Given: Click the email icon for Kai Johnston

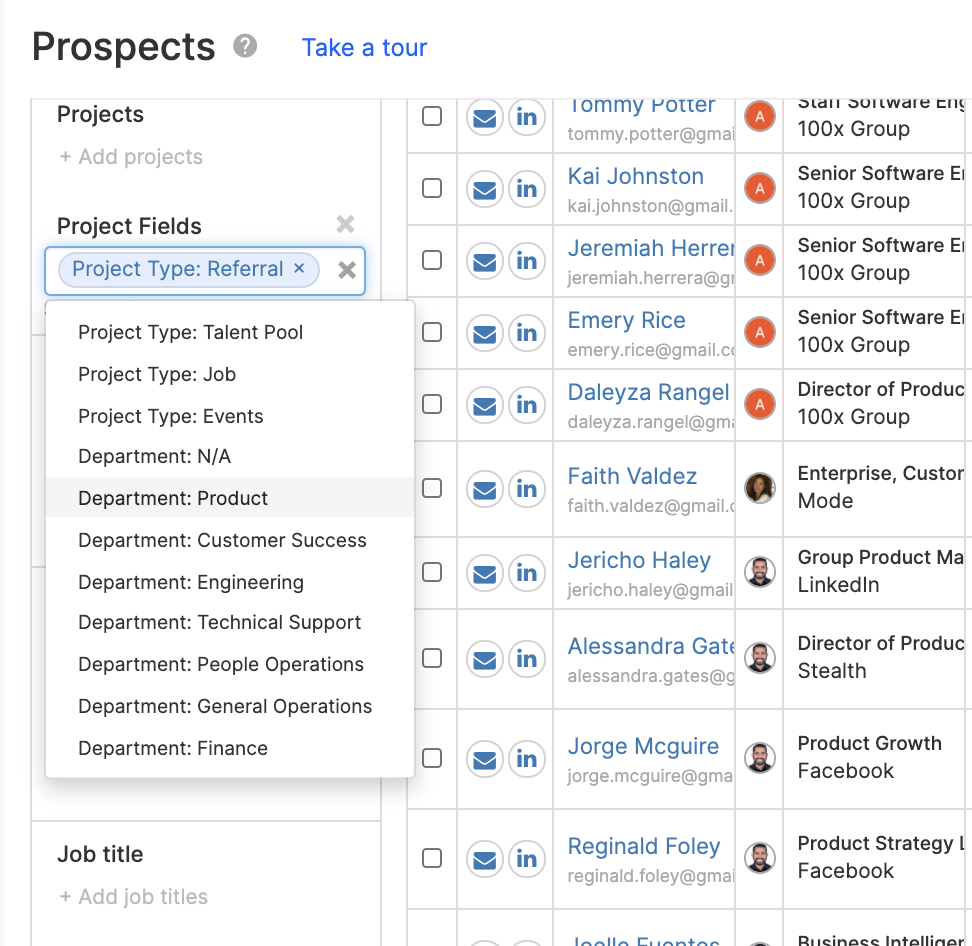Looking at the screenshot, I should (x=484, y=188).
